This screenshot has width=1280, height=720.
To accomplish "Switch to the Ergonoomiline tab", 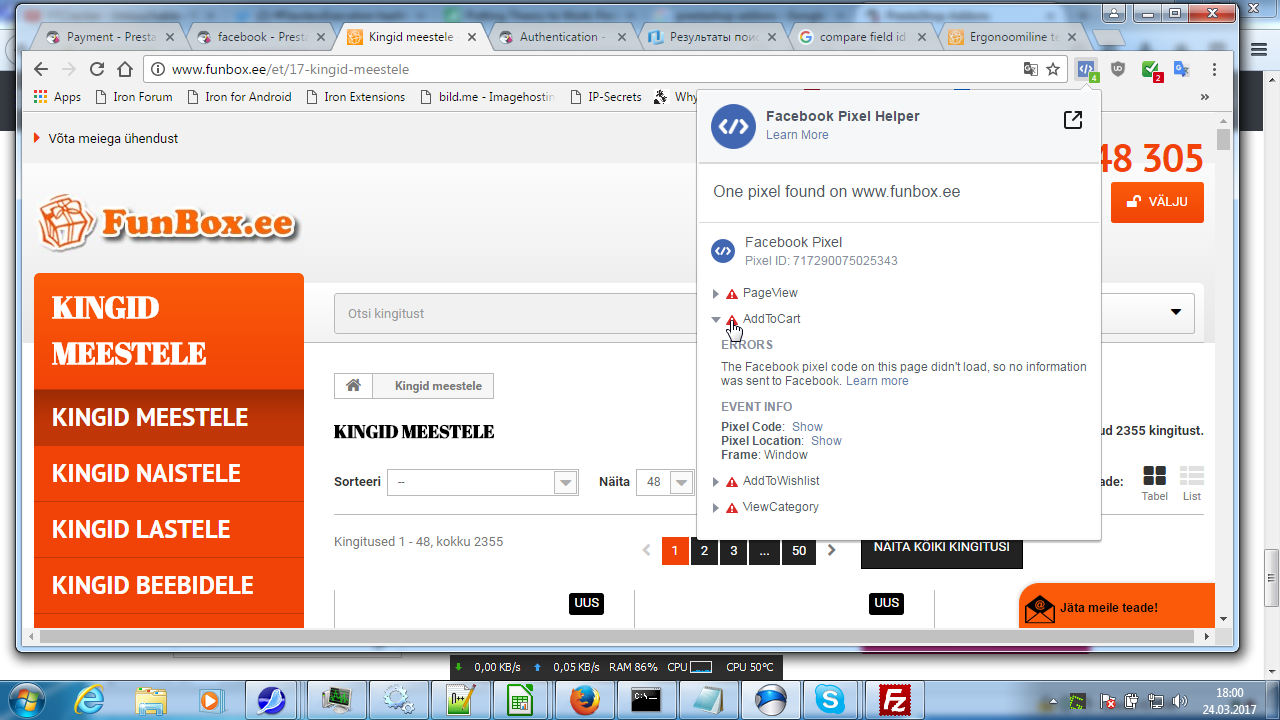I will tap(1012, 37).
